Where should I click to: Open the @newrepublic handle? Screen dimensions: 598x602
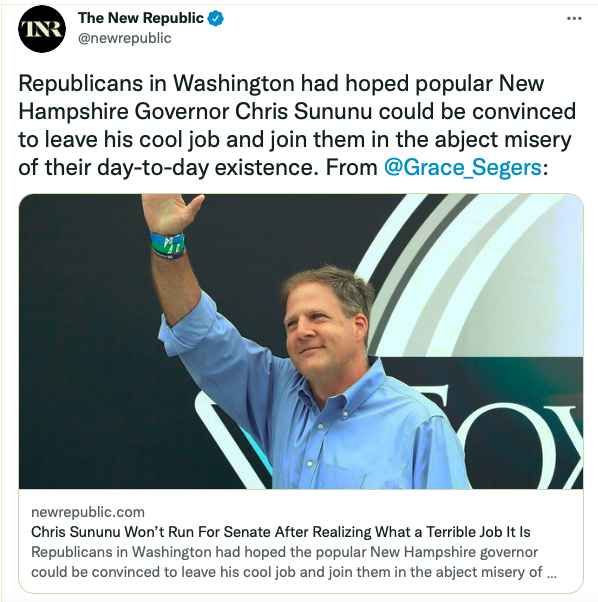(124, 38)
